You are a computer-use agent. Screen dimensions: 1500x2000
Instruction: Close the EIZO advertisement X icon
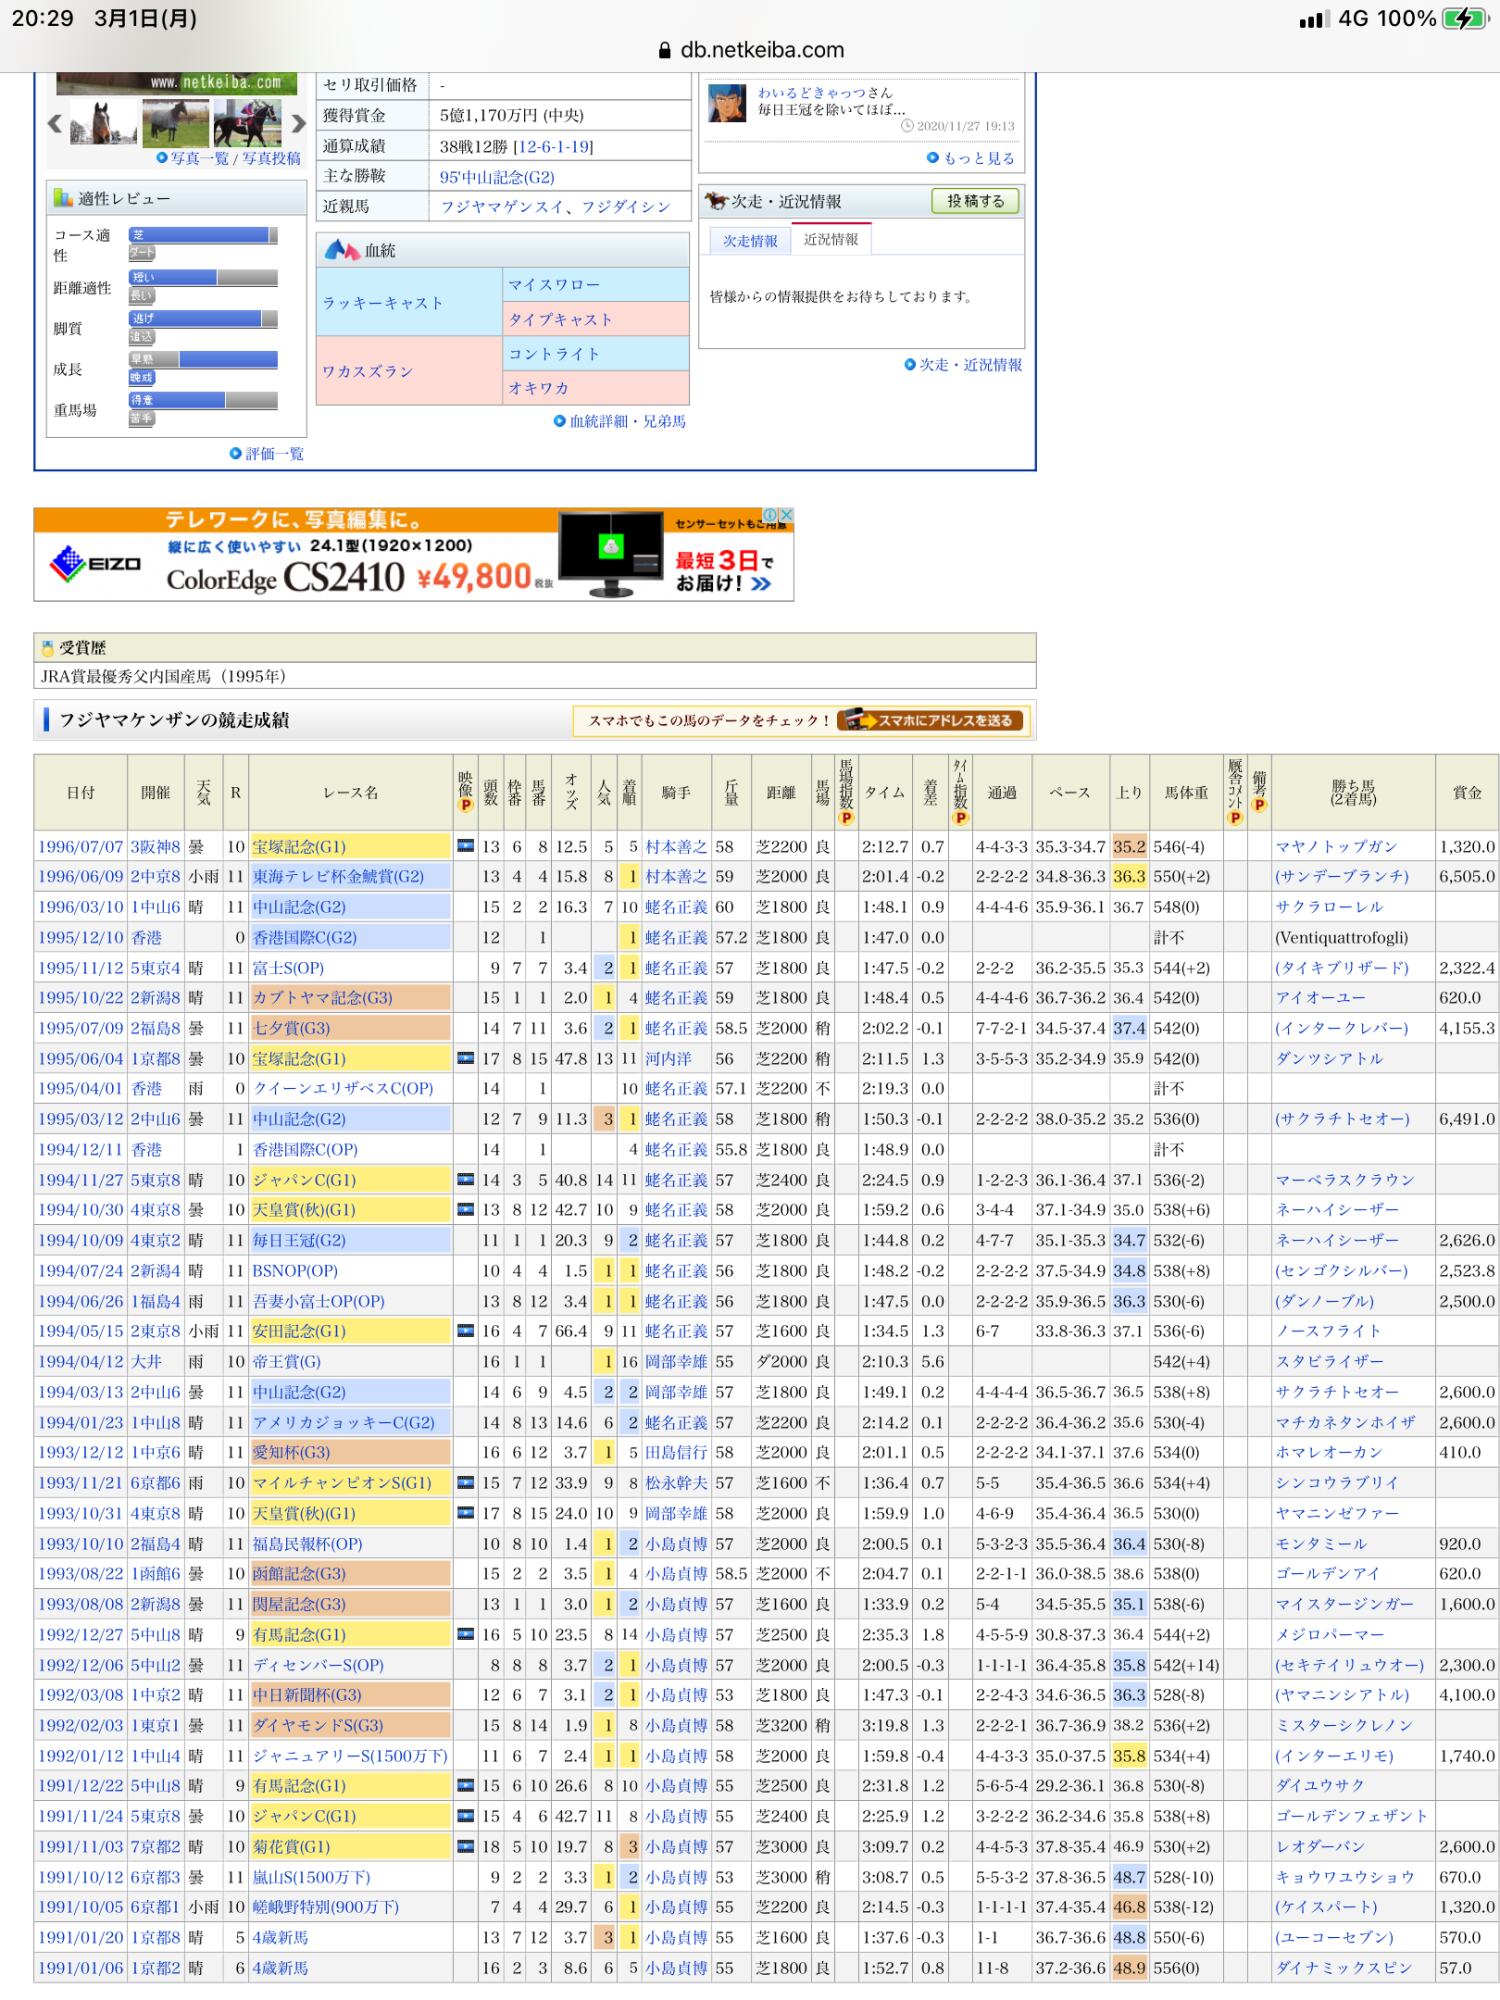click(787, 515)
